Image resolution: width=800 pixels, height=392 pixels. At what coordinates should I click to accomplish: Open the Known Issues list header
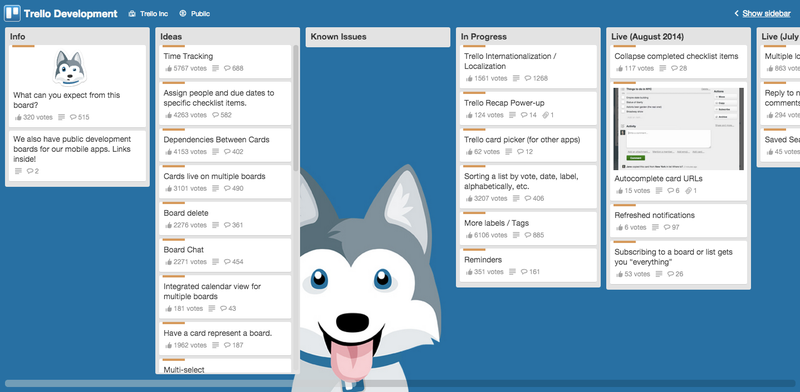(x=338, y=37)
